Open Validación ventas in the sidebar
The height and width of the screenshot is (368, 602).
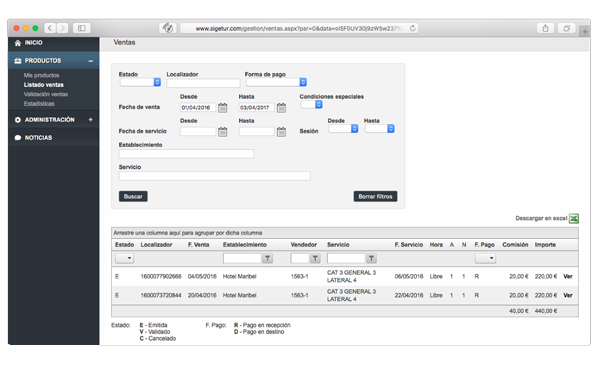[x=46, y=94]
